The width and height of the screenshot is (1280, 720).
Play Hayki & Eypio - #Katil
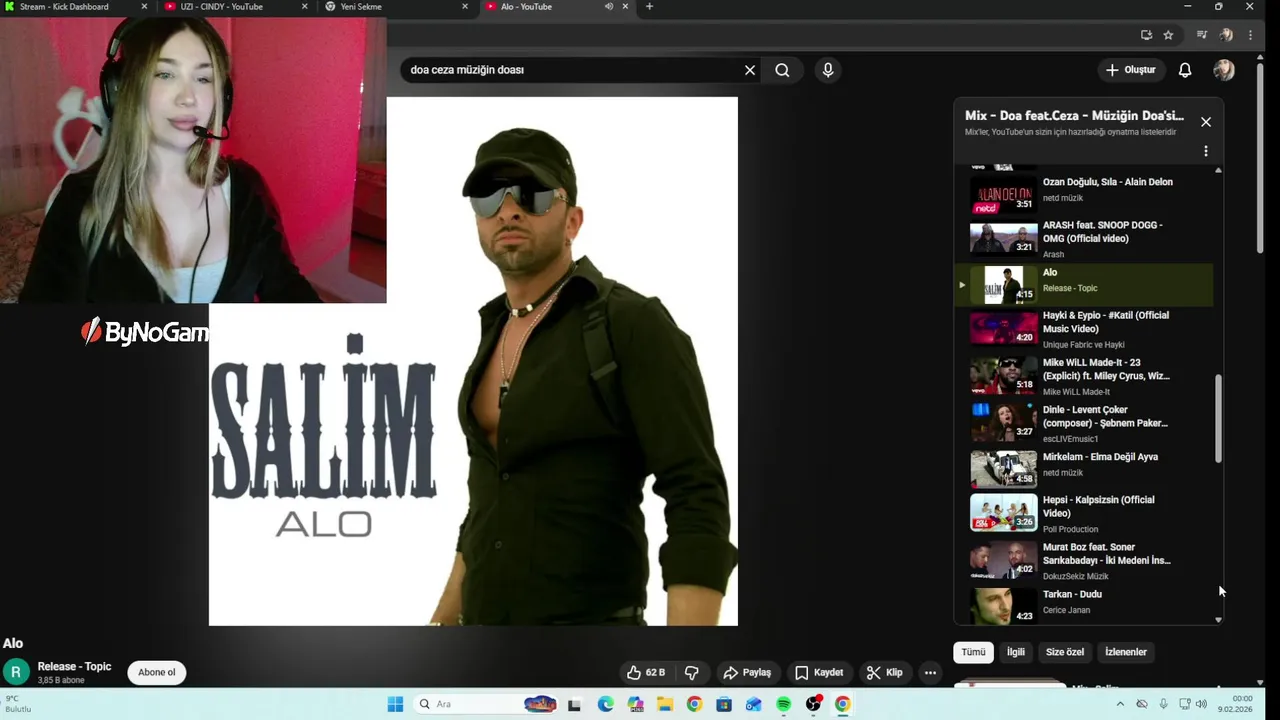[1084, 329]
